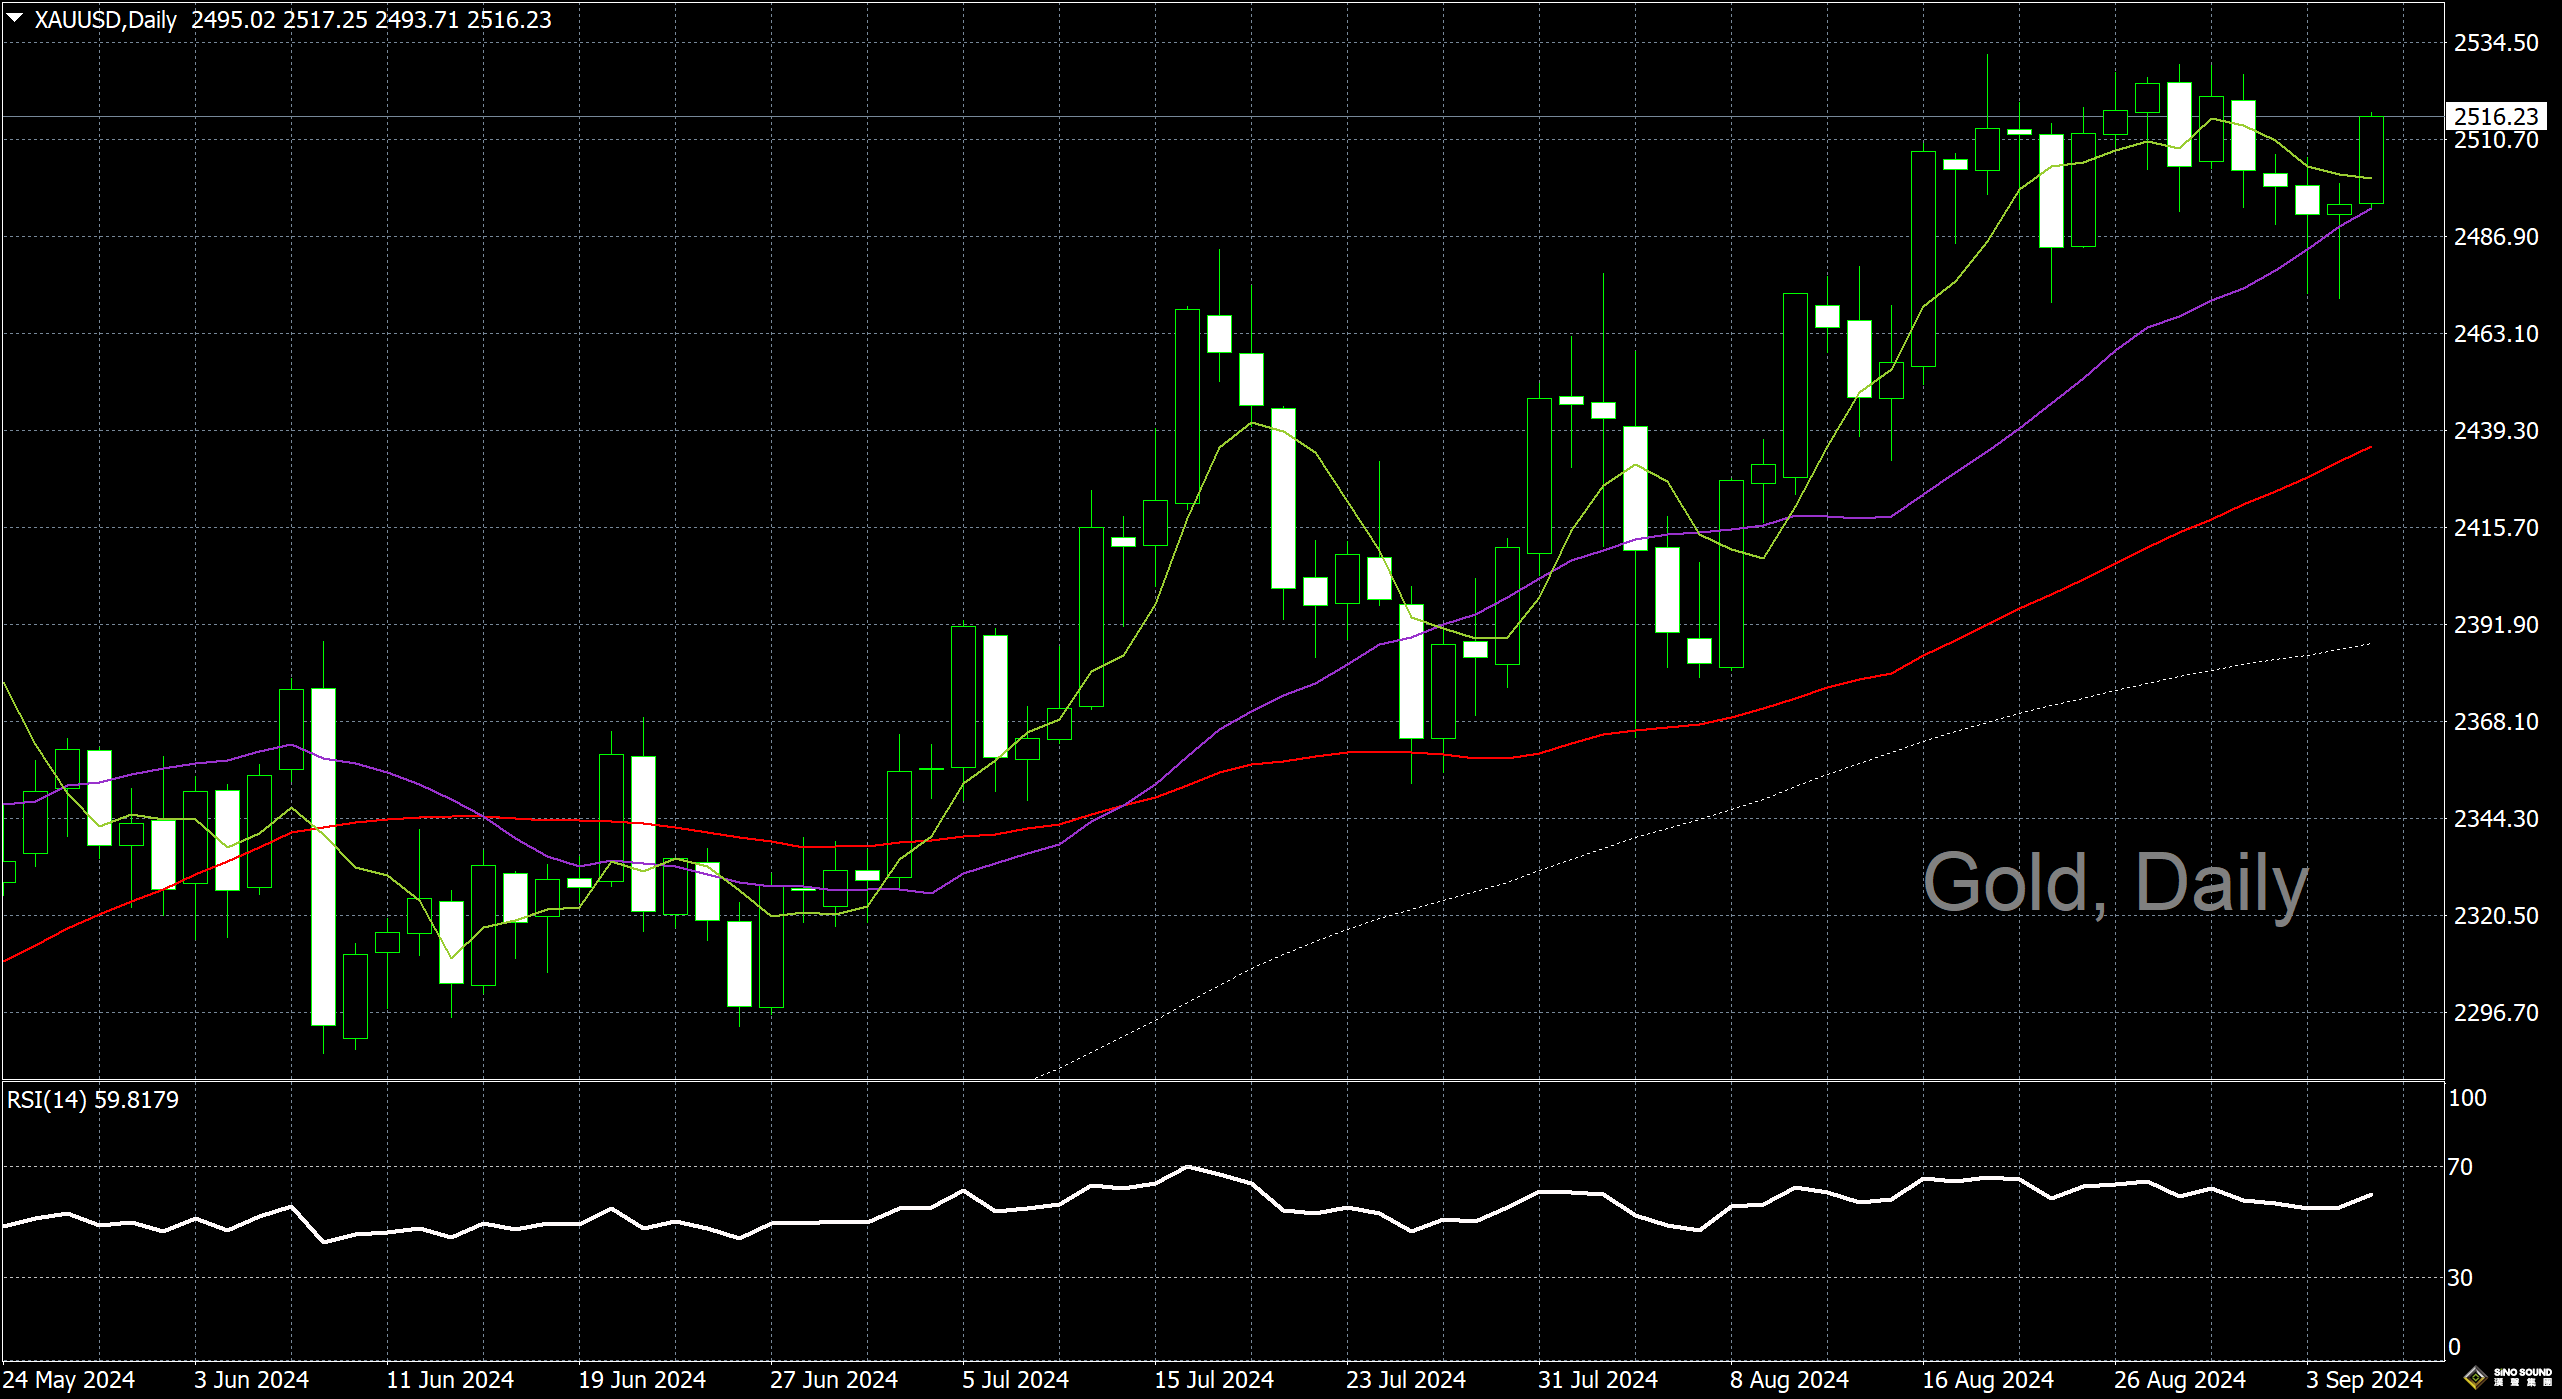Click the 2296.70 price axis label

(x=2495, y=1013)
